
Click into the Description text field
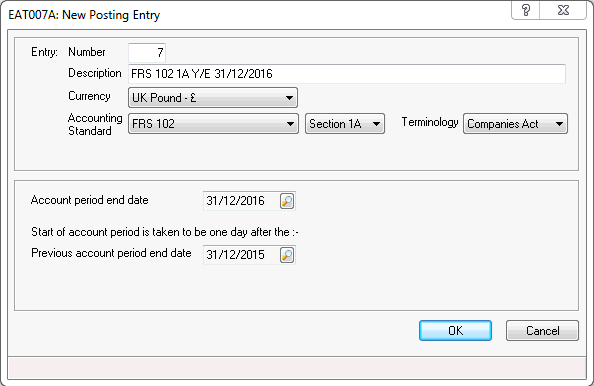pyautogui.click(x=347, y=73)
